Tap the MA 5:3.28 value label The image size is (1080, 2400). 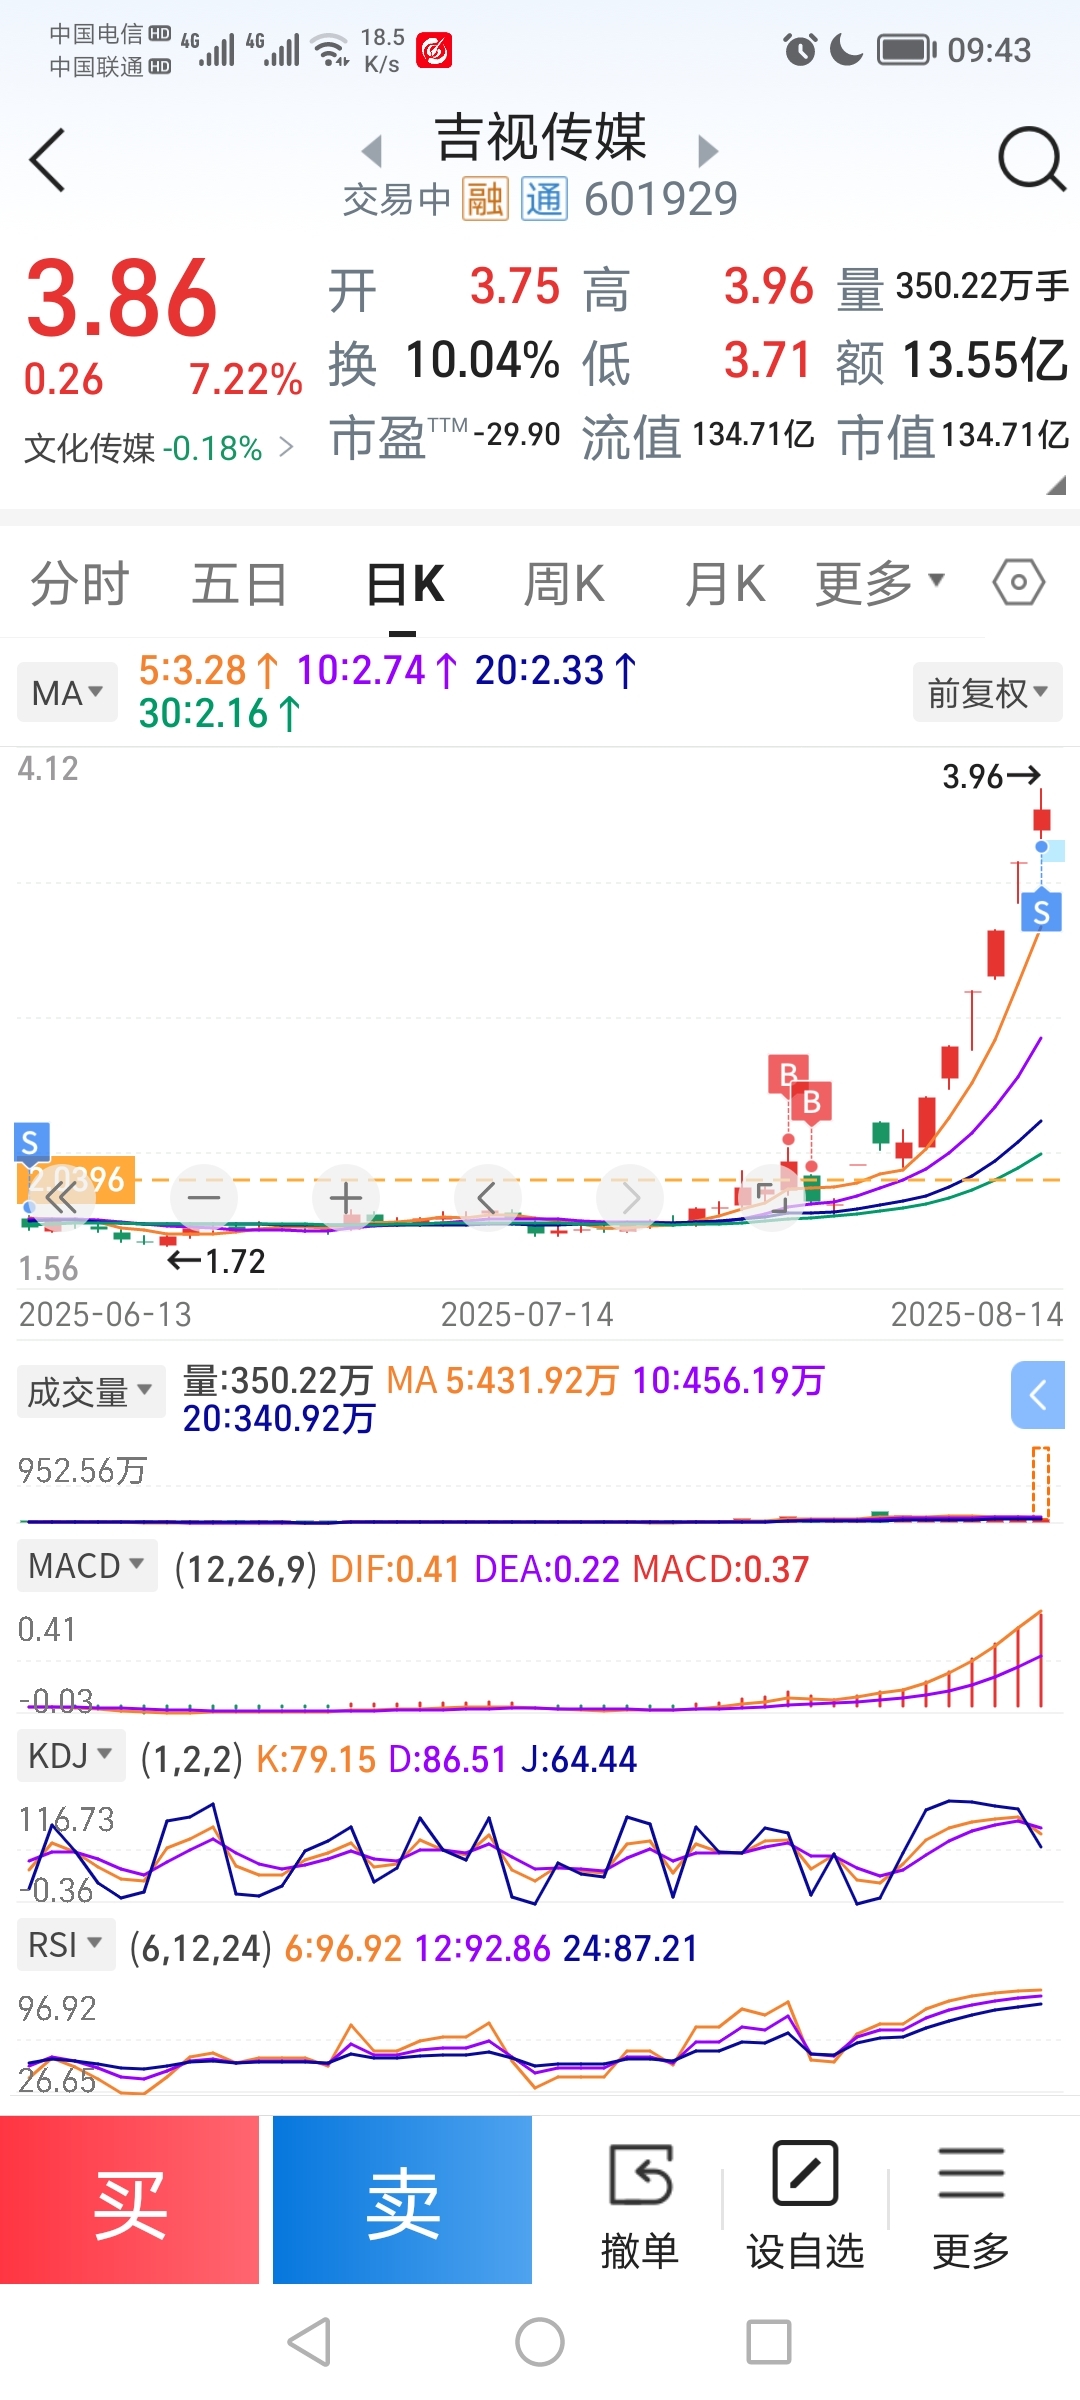click(209, 670)
